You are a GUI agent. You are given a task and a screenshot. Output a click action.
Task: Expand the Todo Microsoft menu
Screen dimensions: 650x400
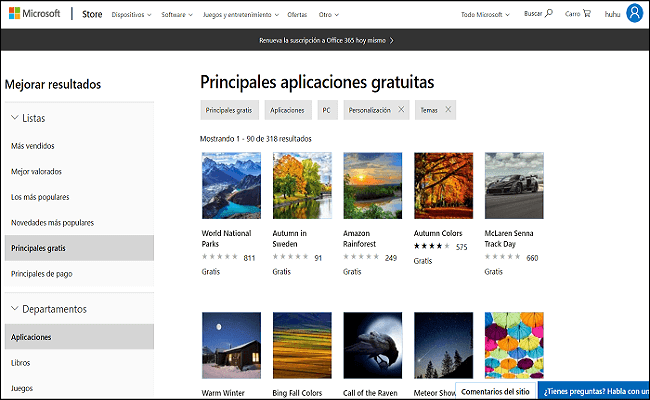coord(485,15)
